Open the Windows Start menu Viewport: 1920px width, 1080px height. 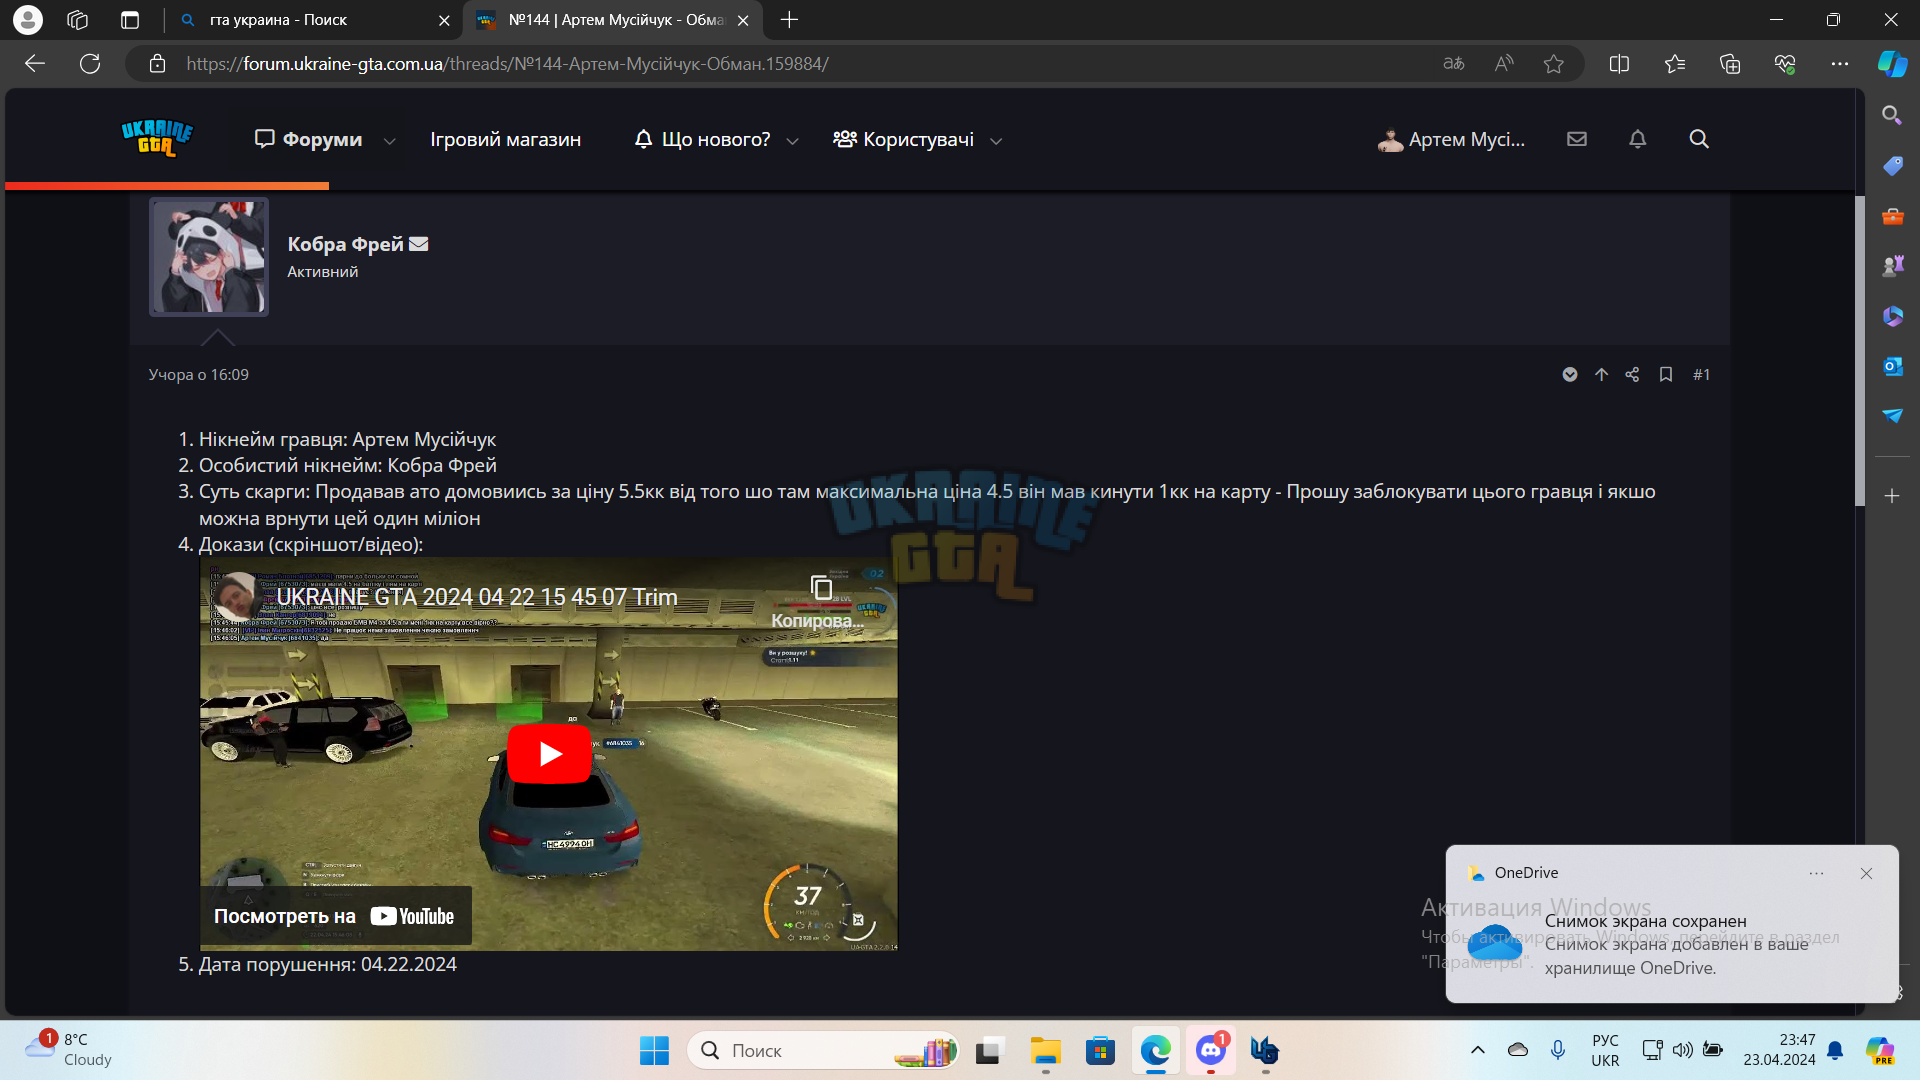pos(654,1051)
